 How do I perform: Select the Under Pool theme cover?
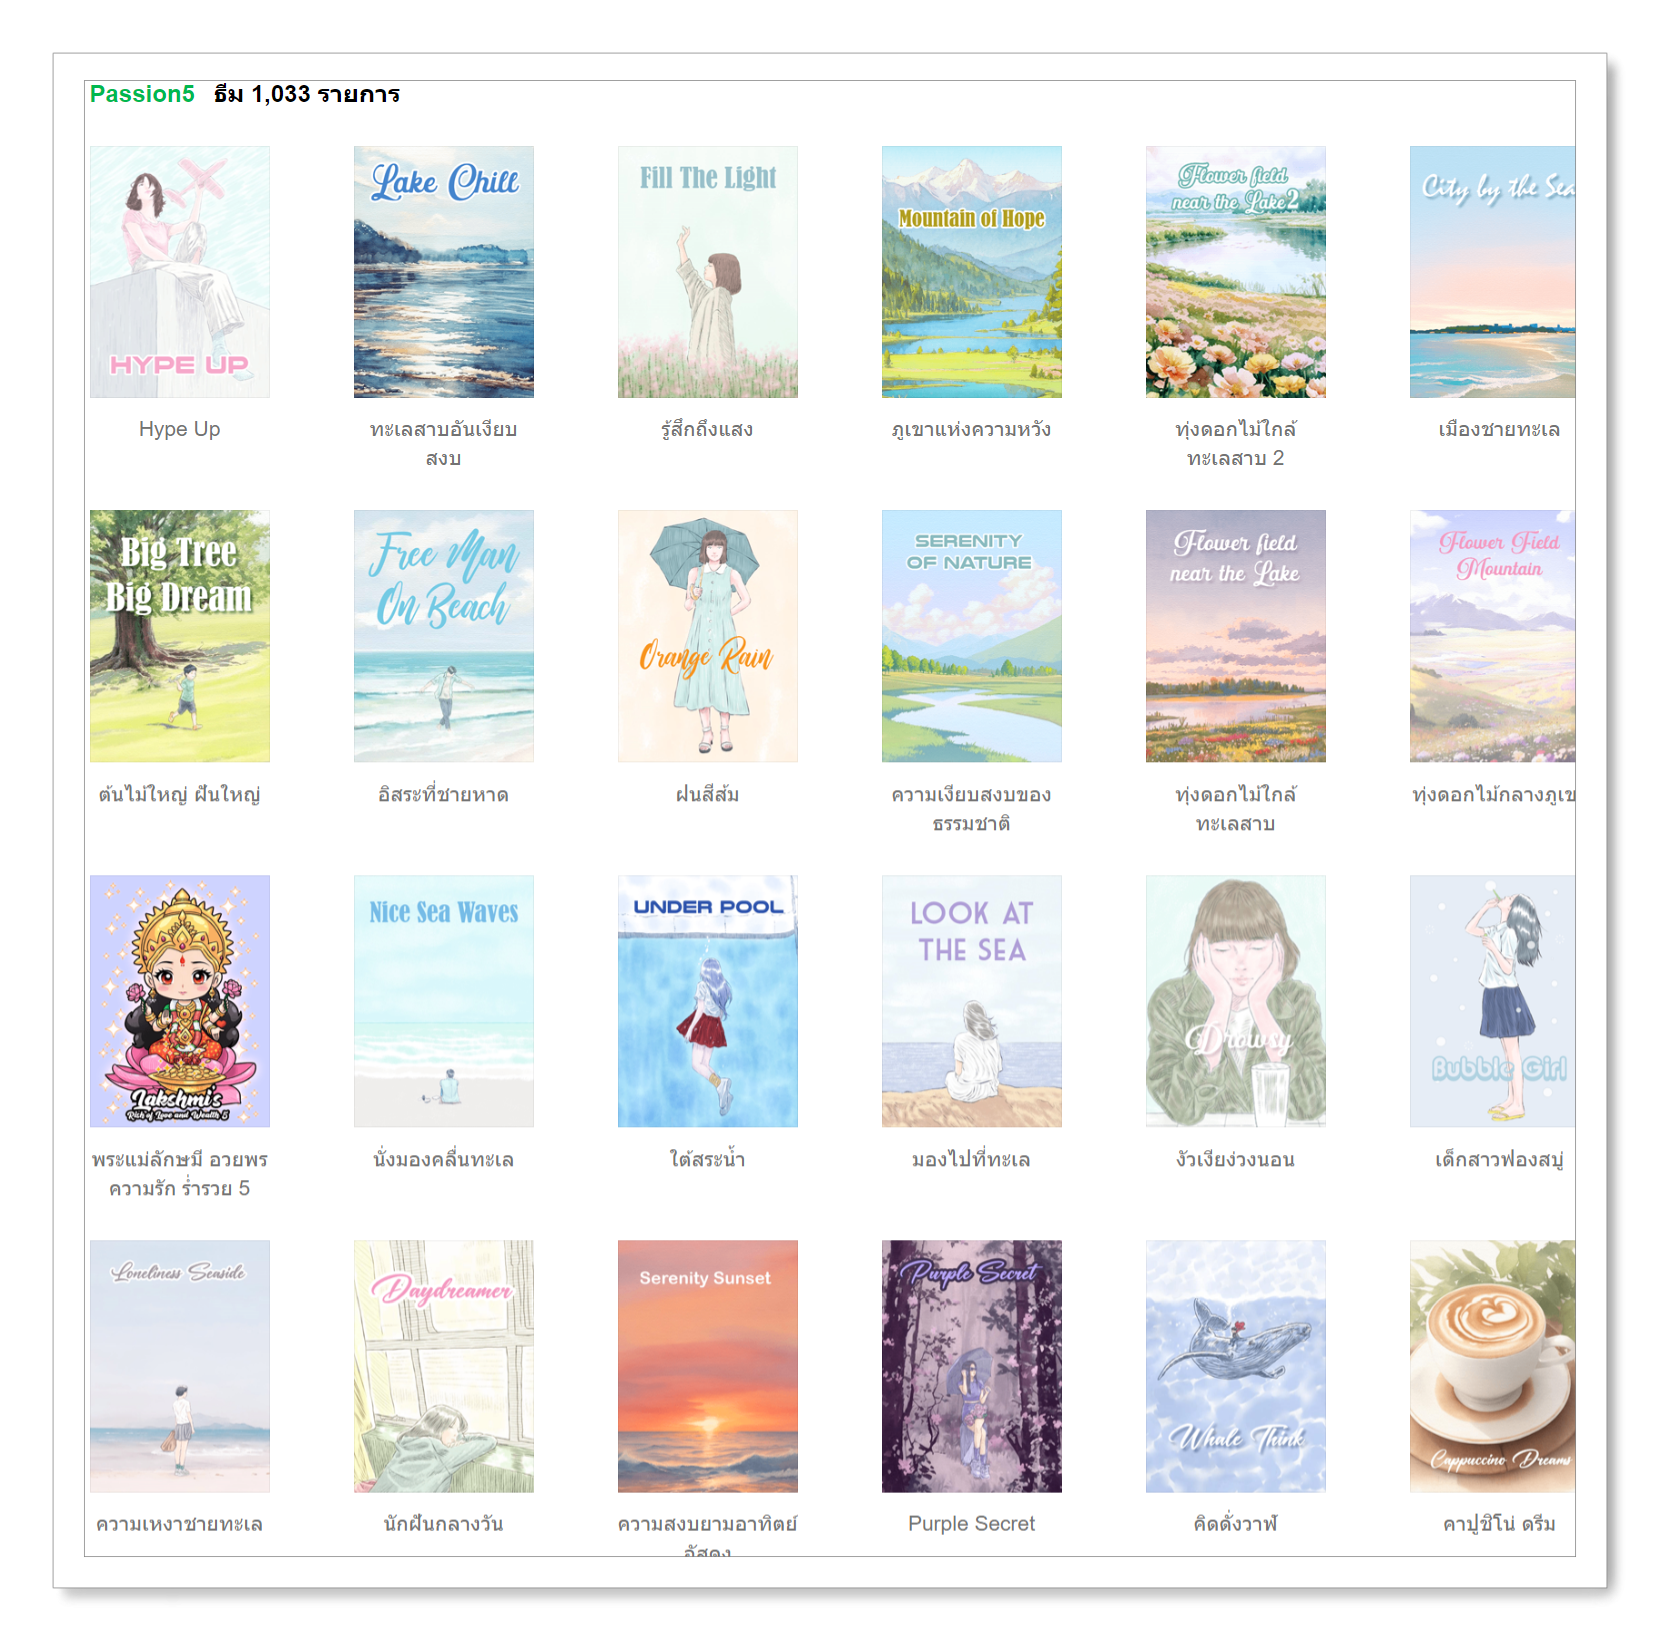pyautogui.click(x=708, y=1001)
